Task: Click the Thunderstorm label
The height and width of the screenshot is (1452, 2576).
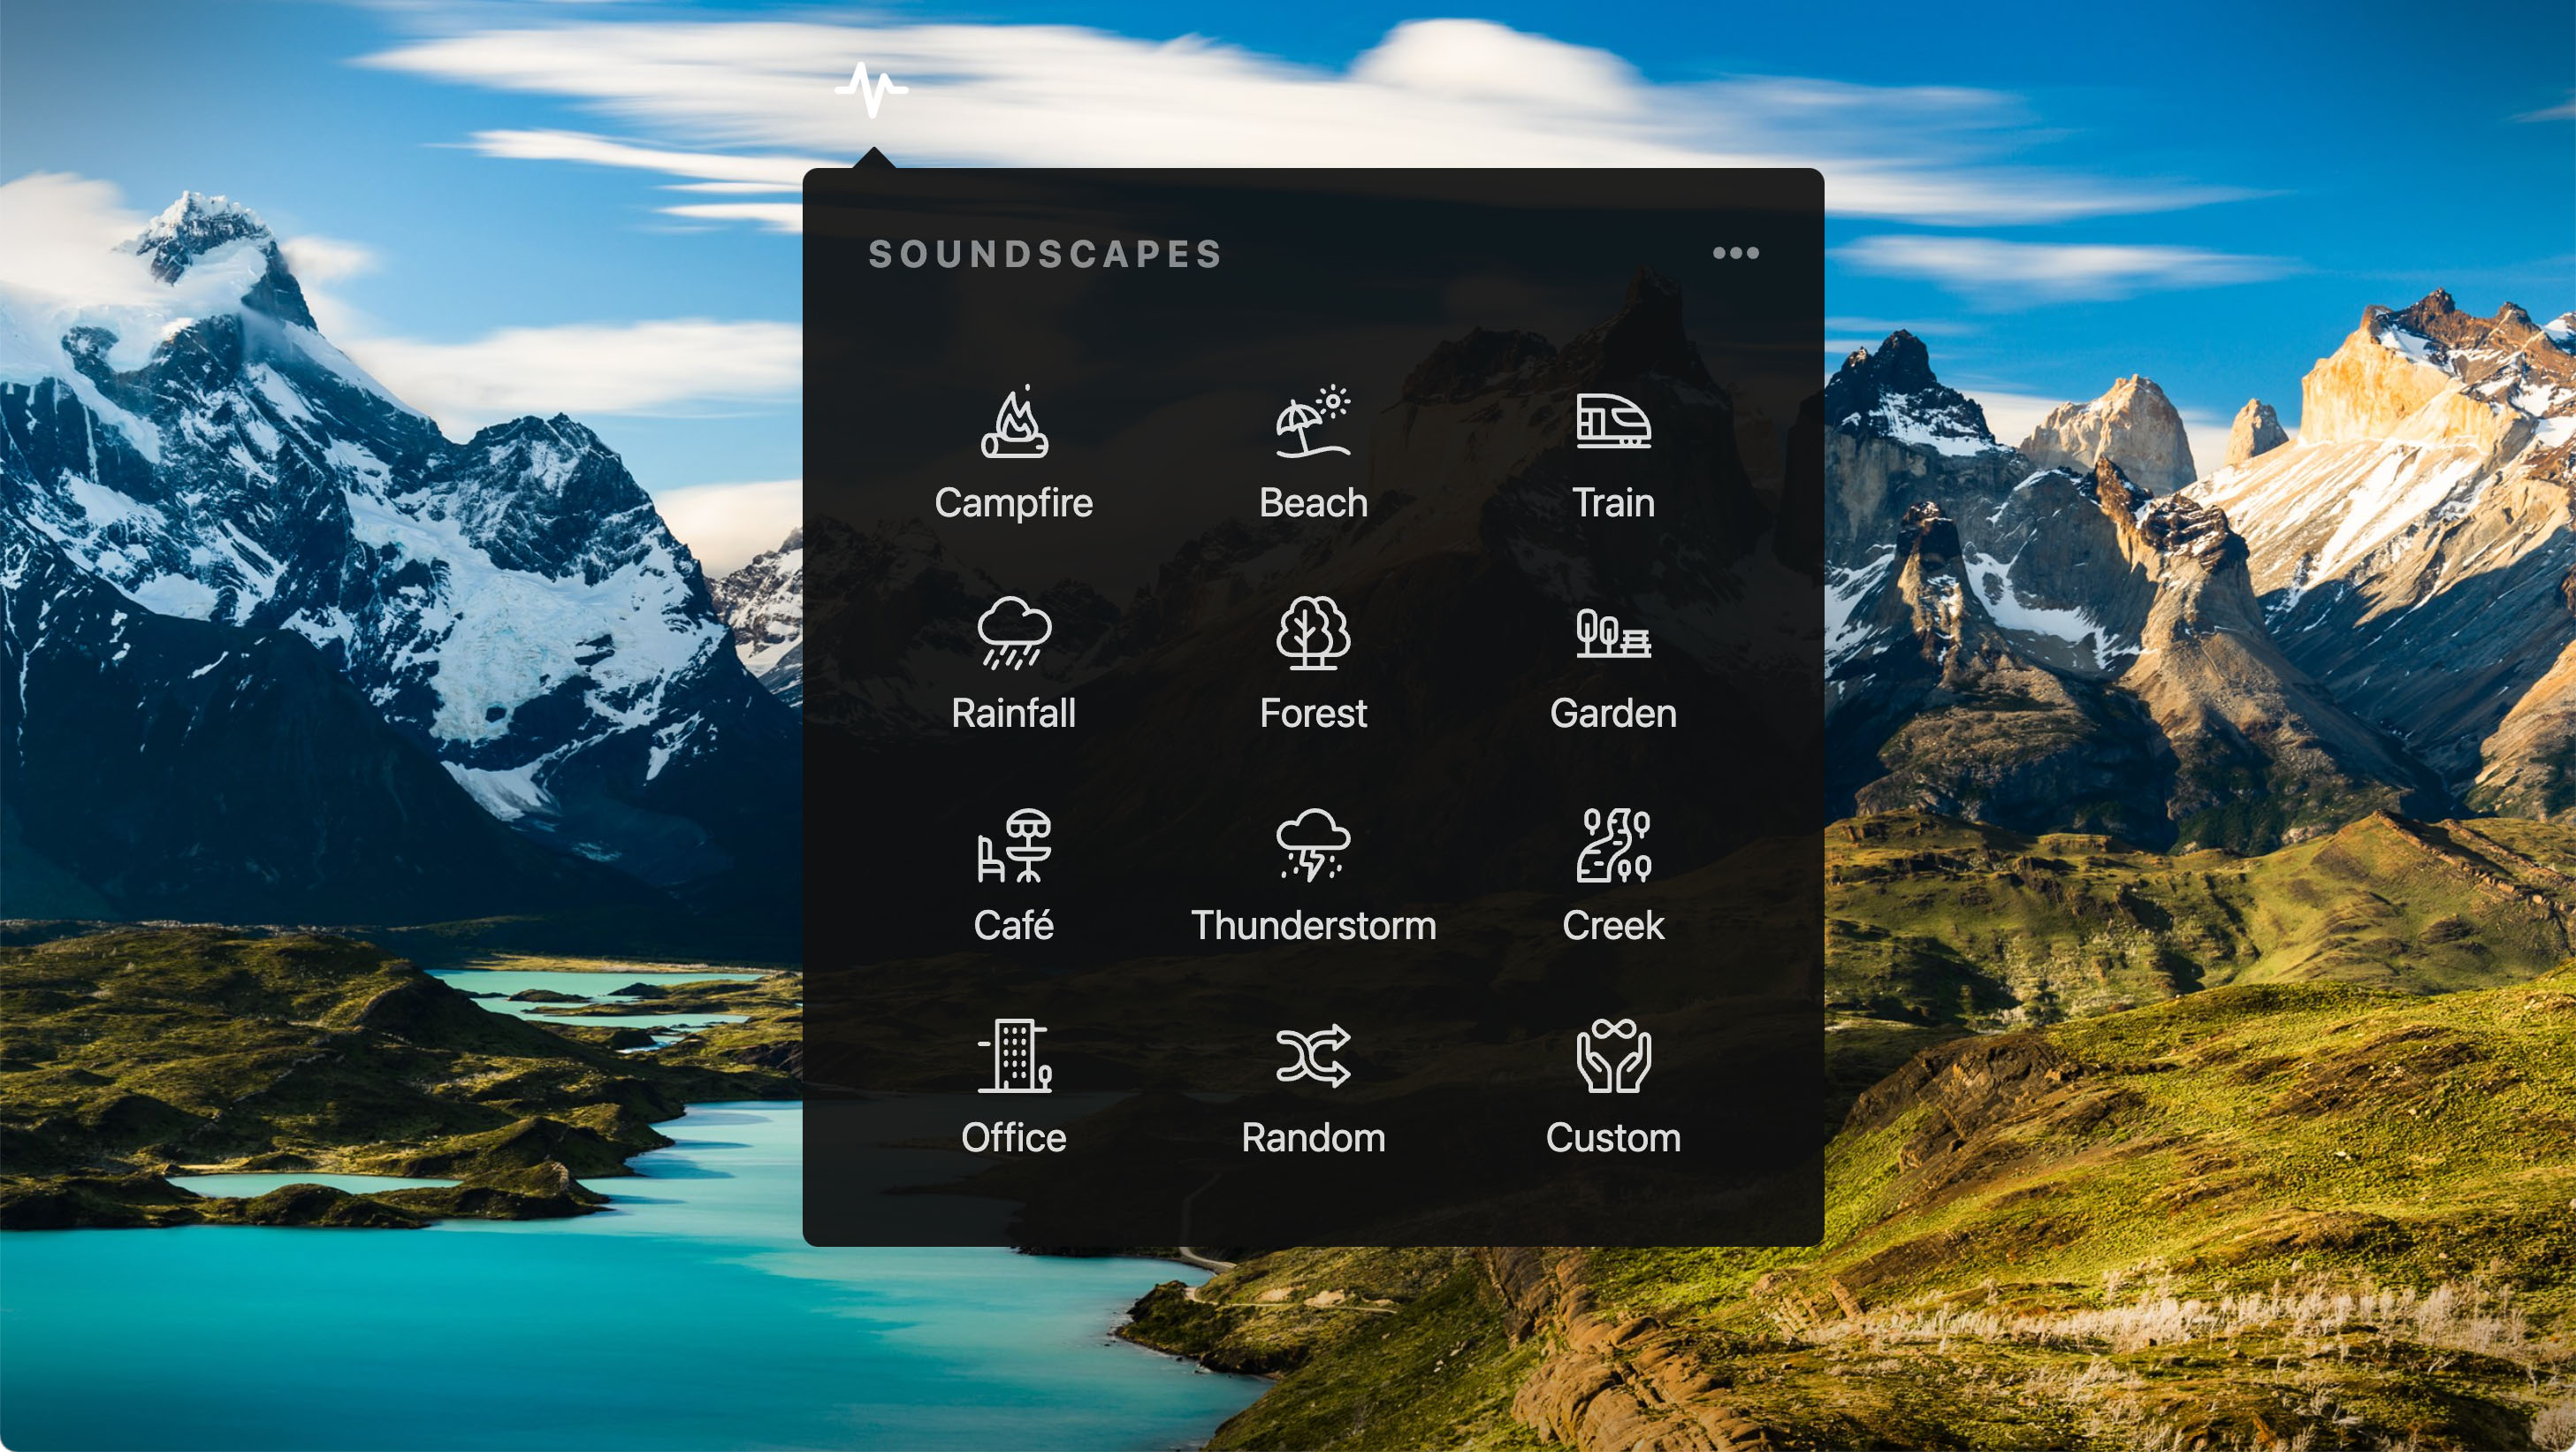Action: (1313, 925)
